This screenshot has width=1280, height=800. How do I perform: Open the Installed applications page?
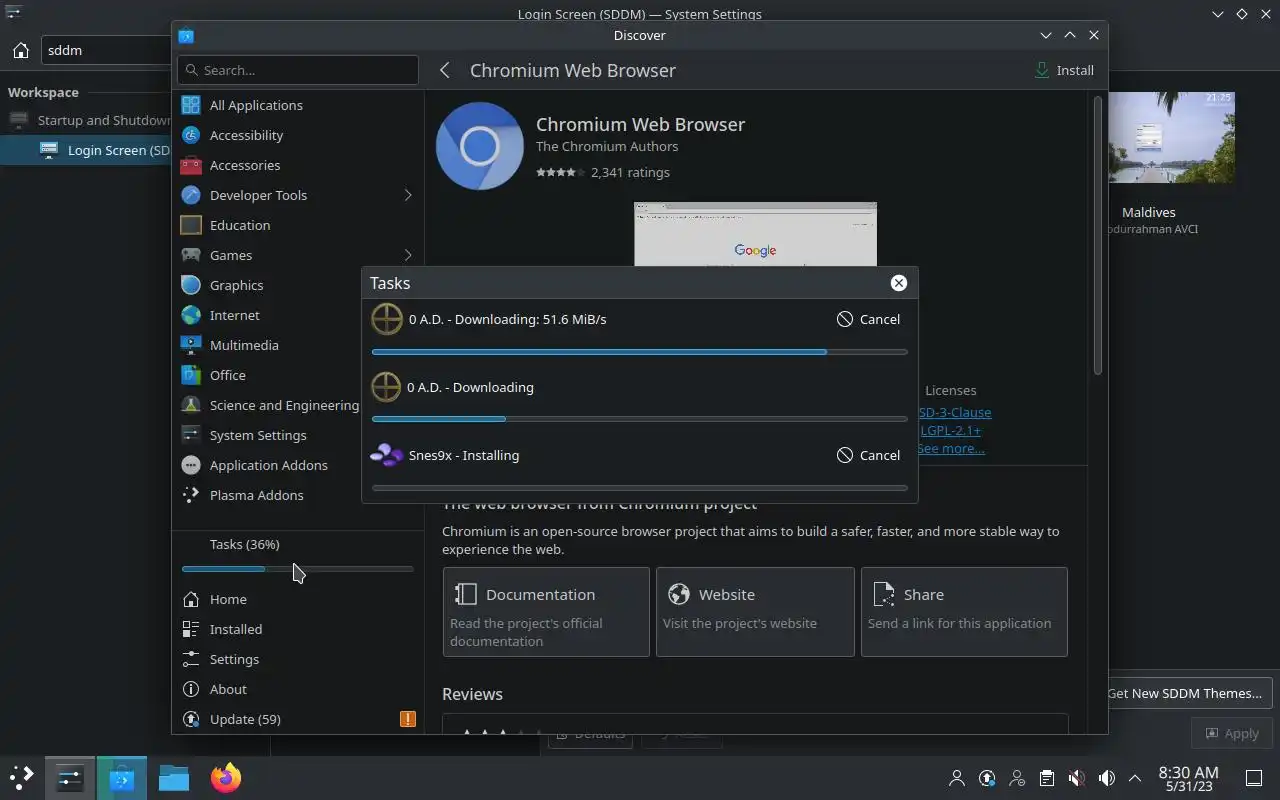click(298, 629)
